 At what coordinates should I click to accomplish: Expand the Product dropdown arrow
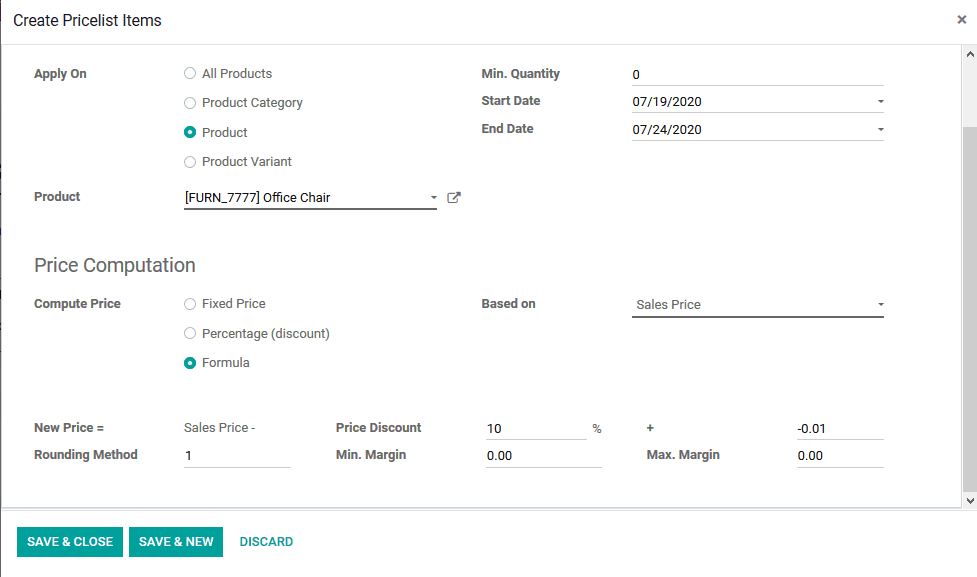[433, 198]
